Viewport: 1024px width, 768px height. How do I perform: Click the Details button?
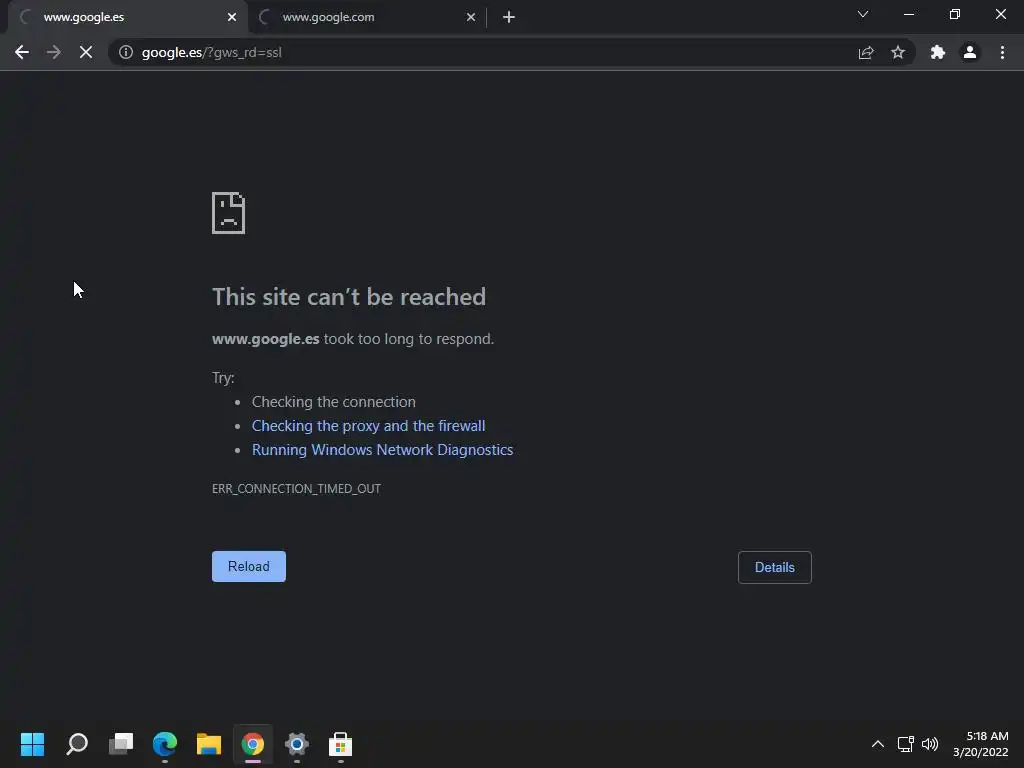[775, 568]
